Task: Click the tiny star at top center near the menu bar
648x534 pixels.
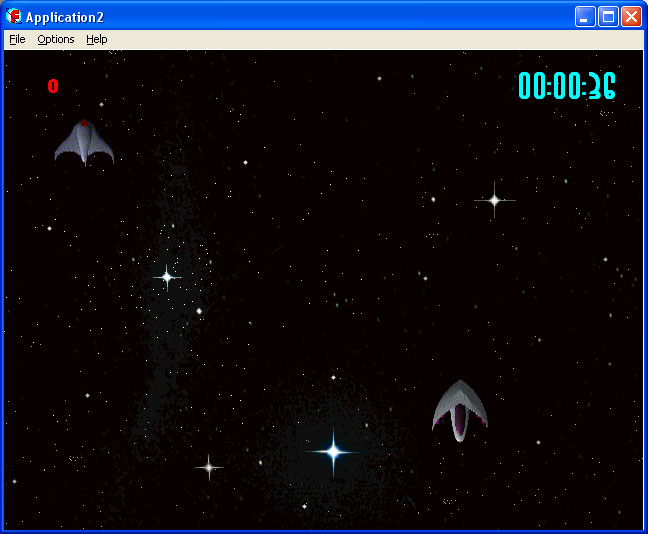Action: coord(379,78)
